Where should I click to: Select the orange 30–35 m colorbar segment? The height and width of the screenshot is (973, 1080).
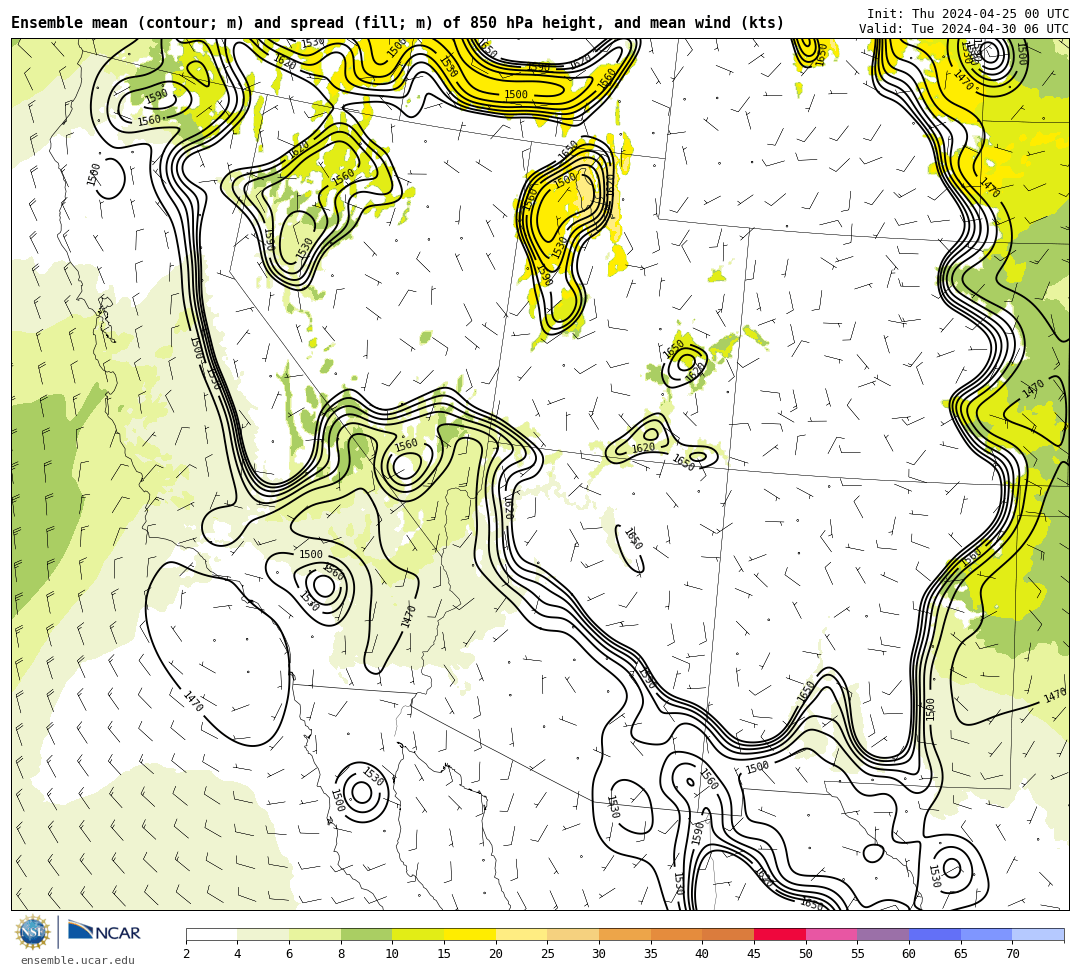(x=625, y=934)
